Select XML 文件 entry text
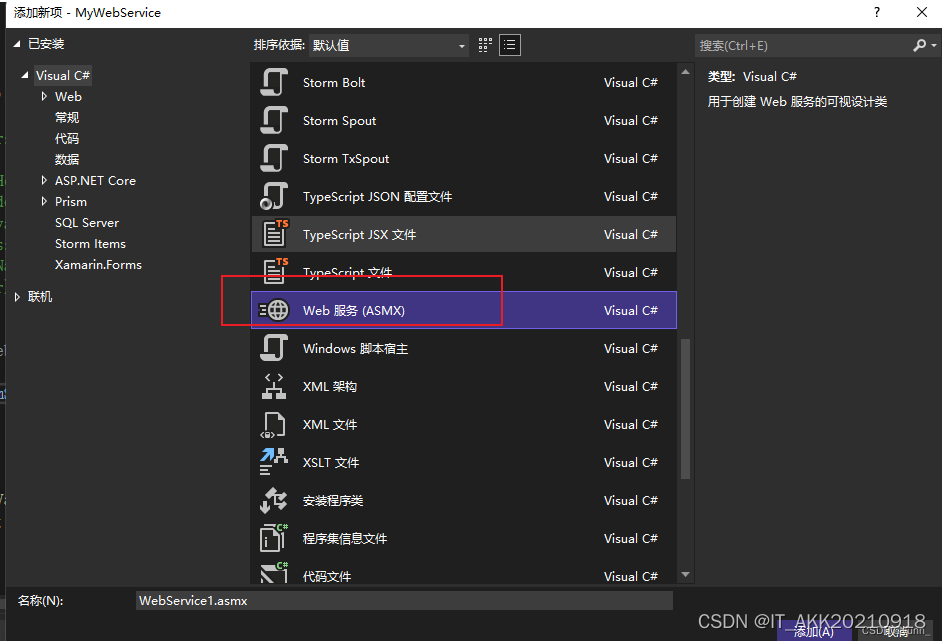This screenshot has width=942, height=641. (330, 424)
